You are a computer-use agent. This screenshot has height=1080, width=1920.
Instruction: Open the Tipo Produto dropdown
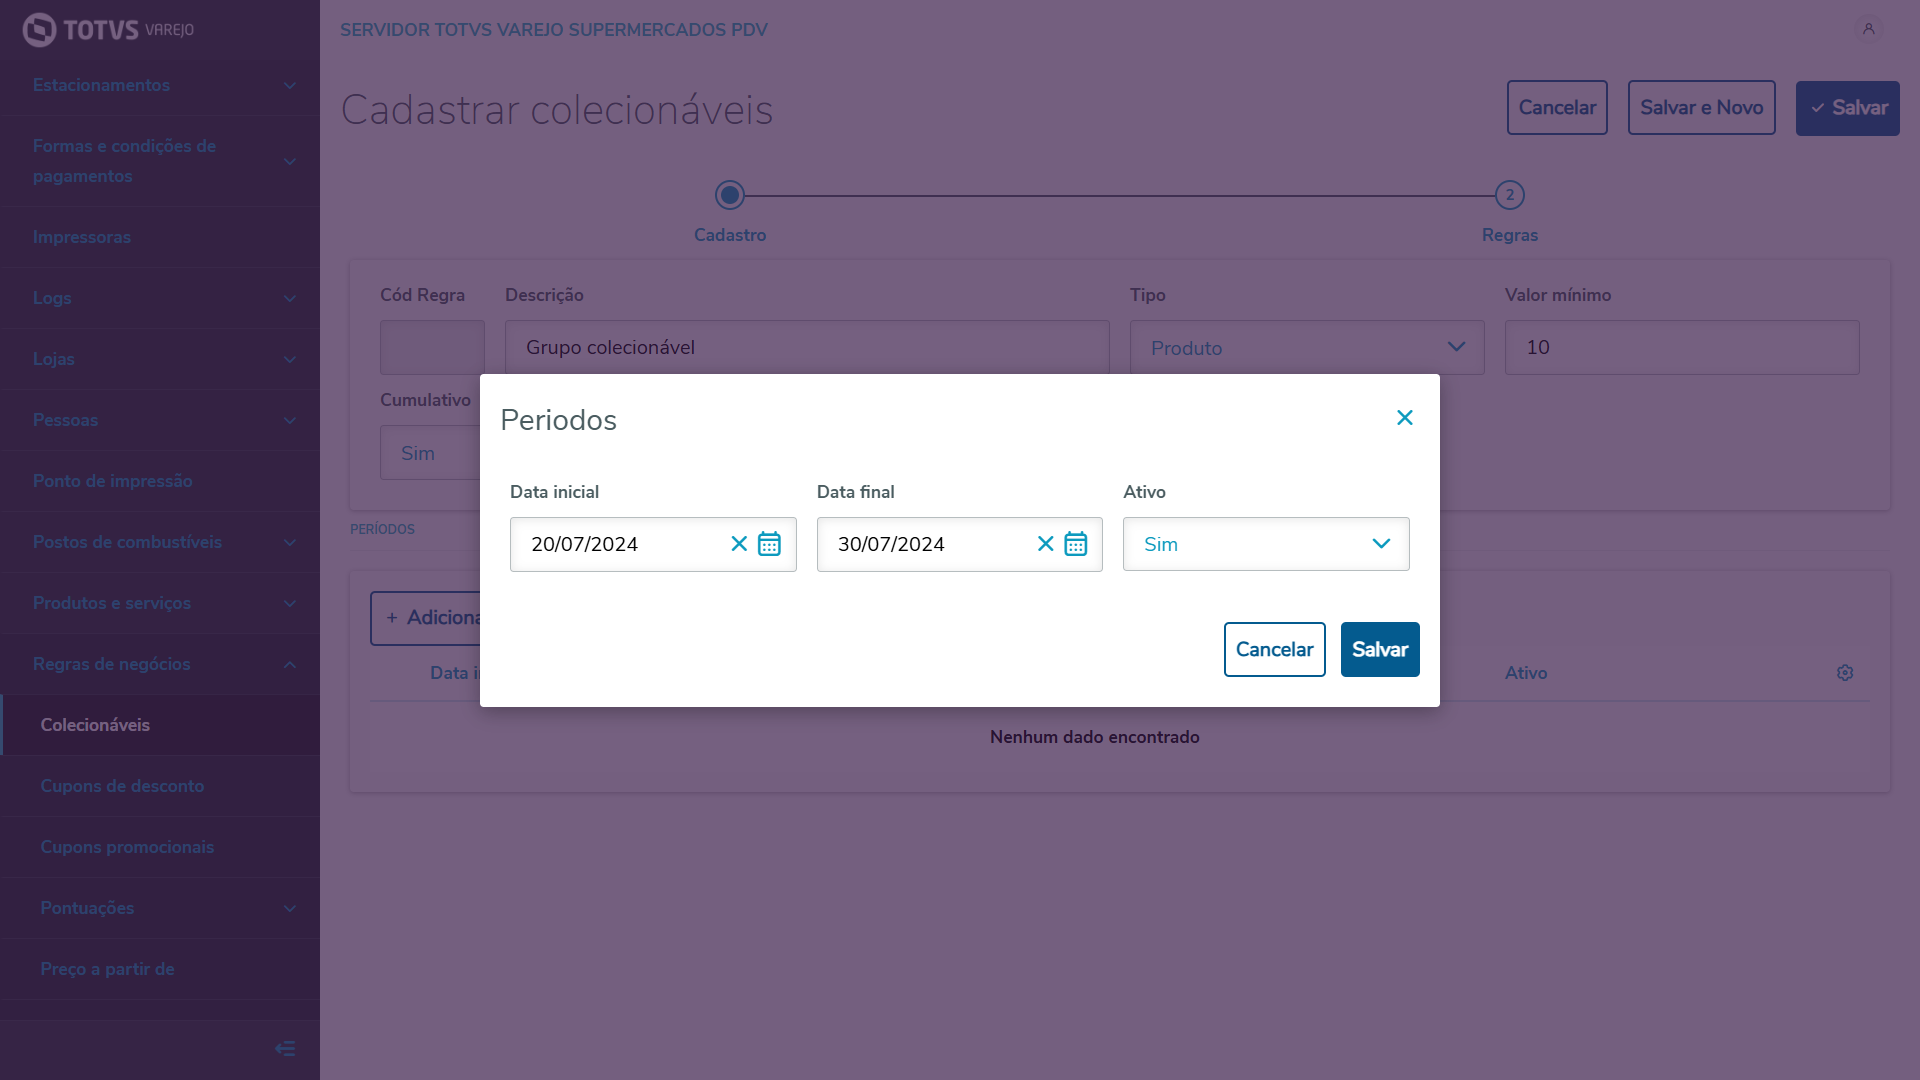point(1306,348)
